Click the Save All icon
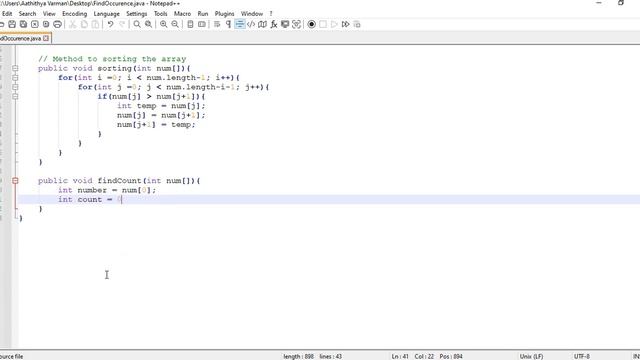This screenshot has height=360, width=640. (23, 24)
